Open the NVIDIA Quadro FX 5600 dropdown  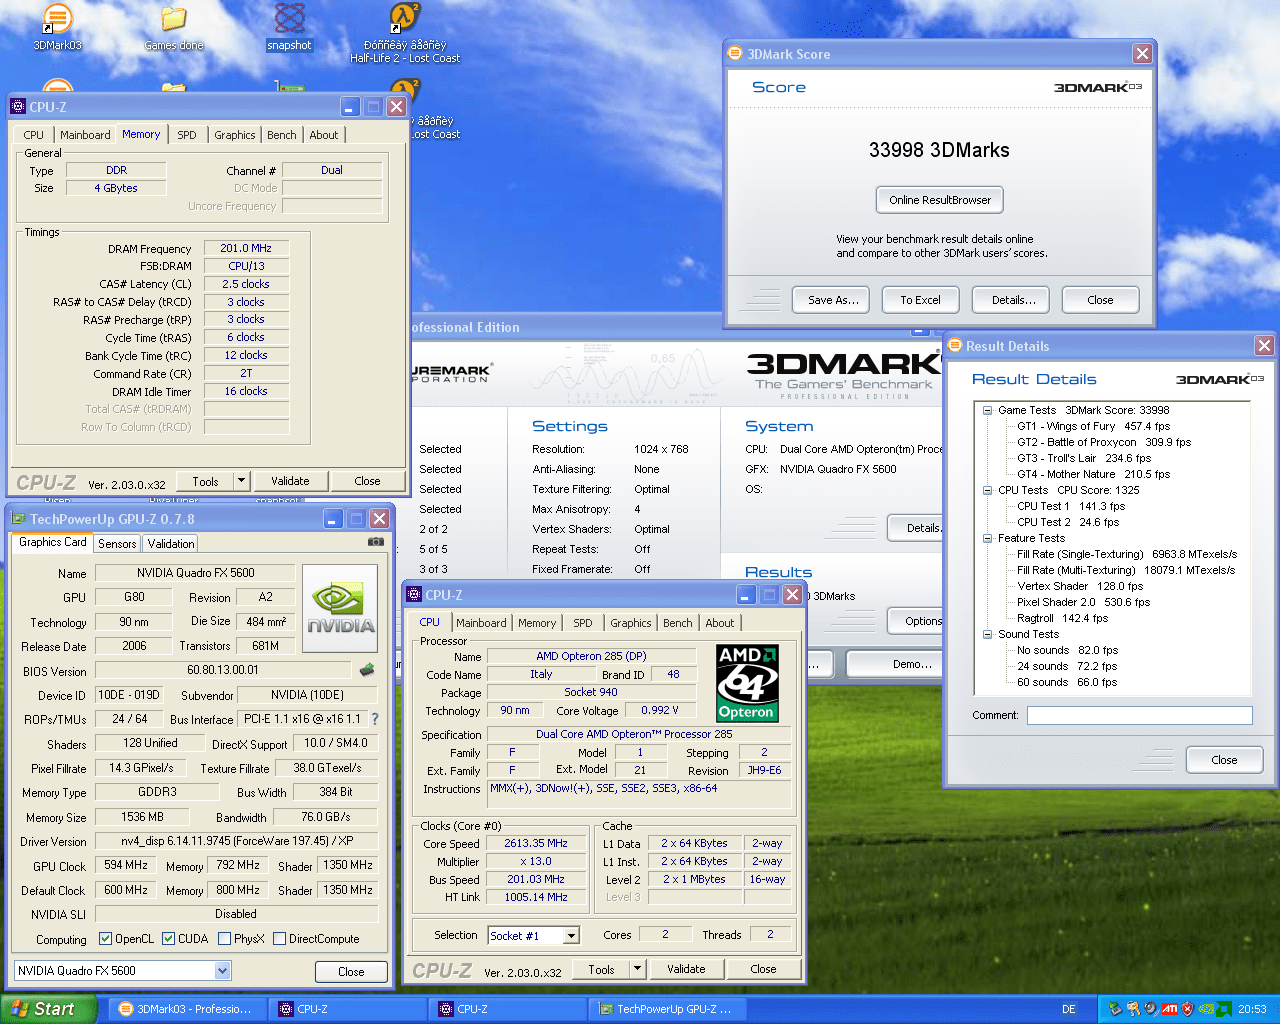coord(222,971)
